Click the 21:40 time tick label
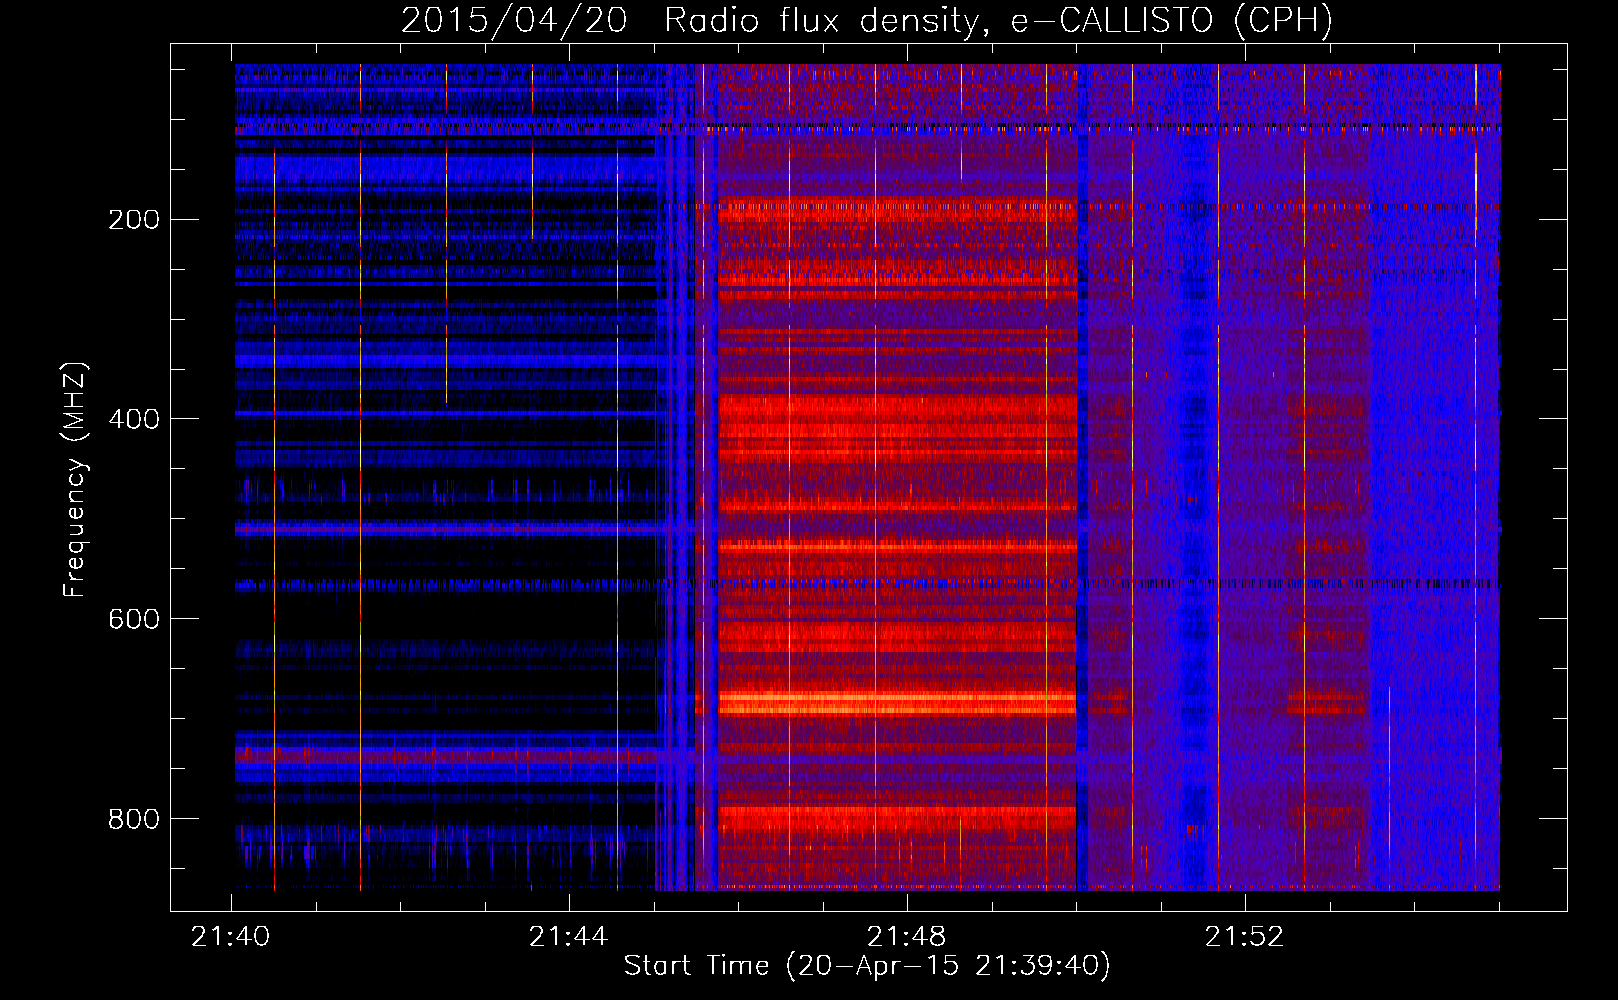 (x=231, y=937)
